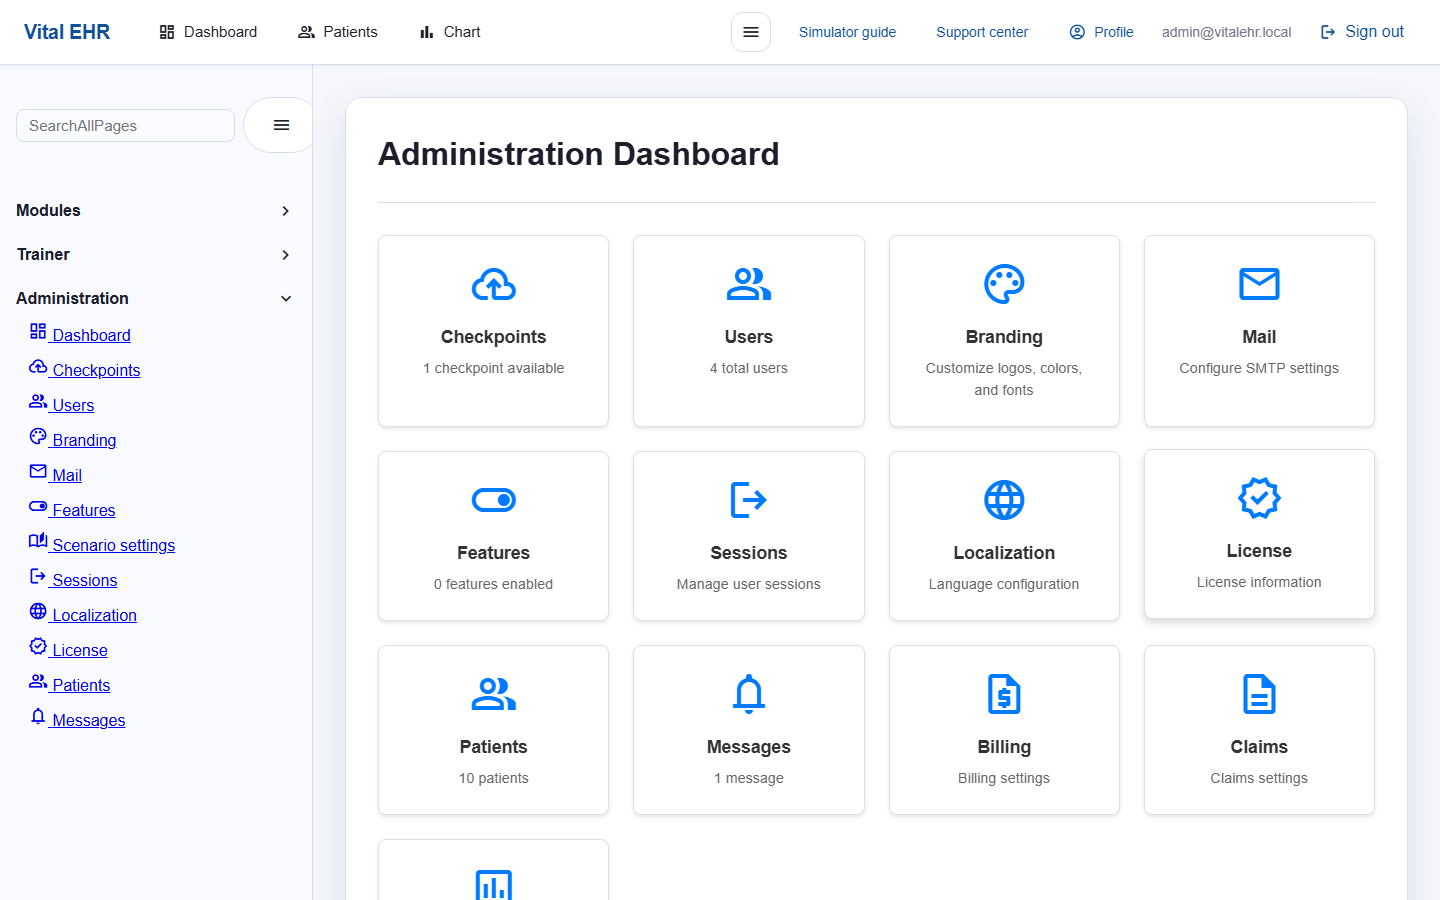The width and height of the screenshot is (1440, 900).
Task: Click the Billing dollar-document icon
Action: pyautogui.click(x=1004, y=693)
